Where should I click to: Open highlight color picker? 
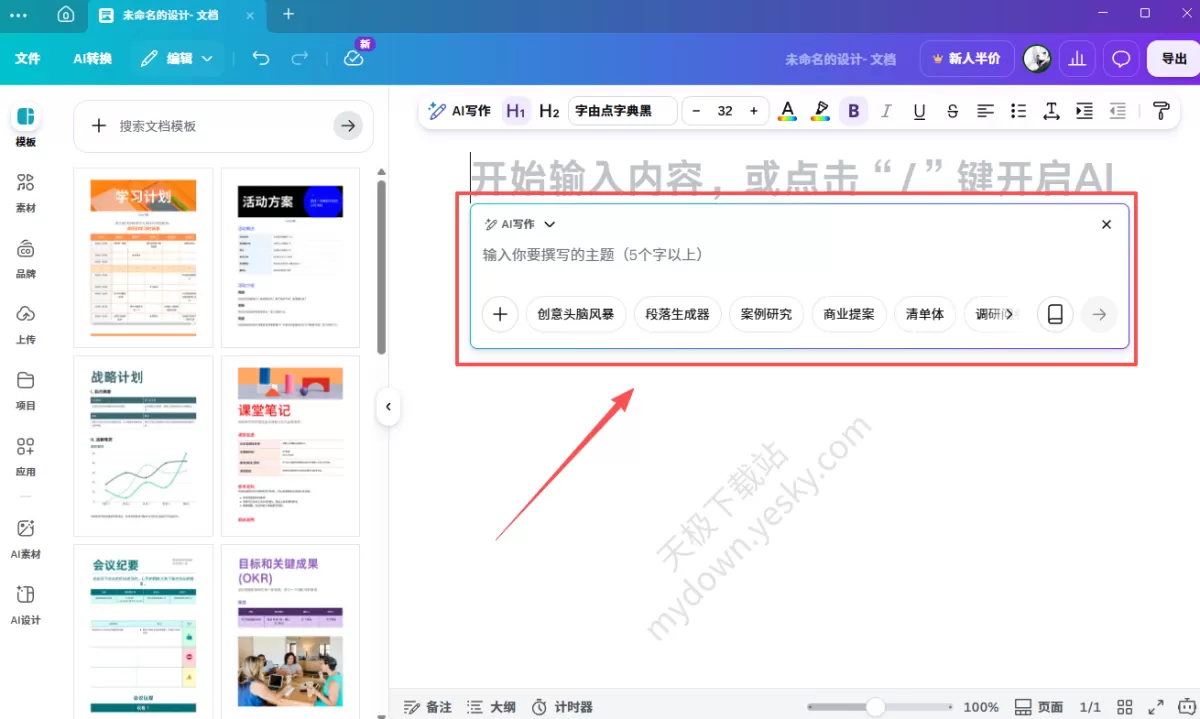pos(821,111)
